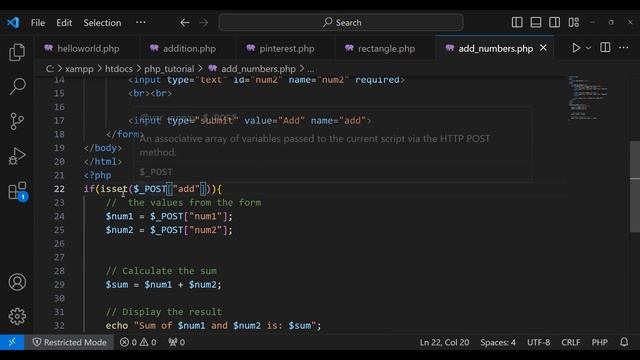Open remote window indicator in status bar

[x=12, y=342]
